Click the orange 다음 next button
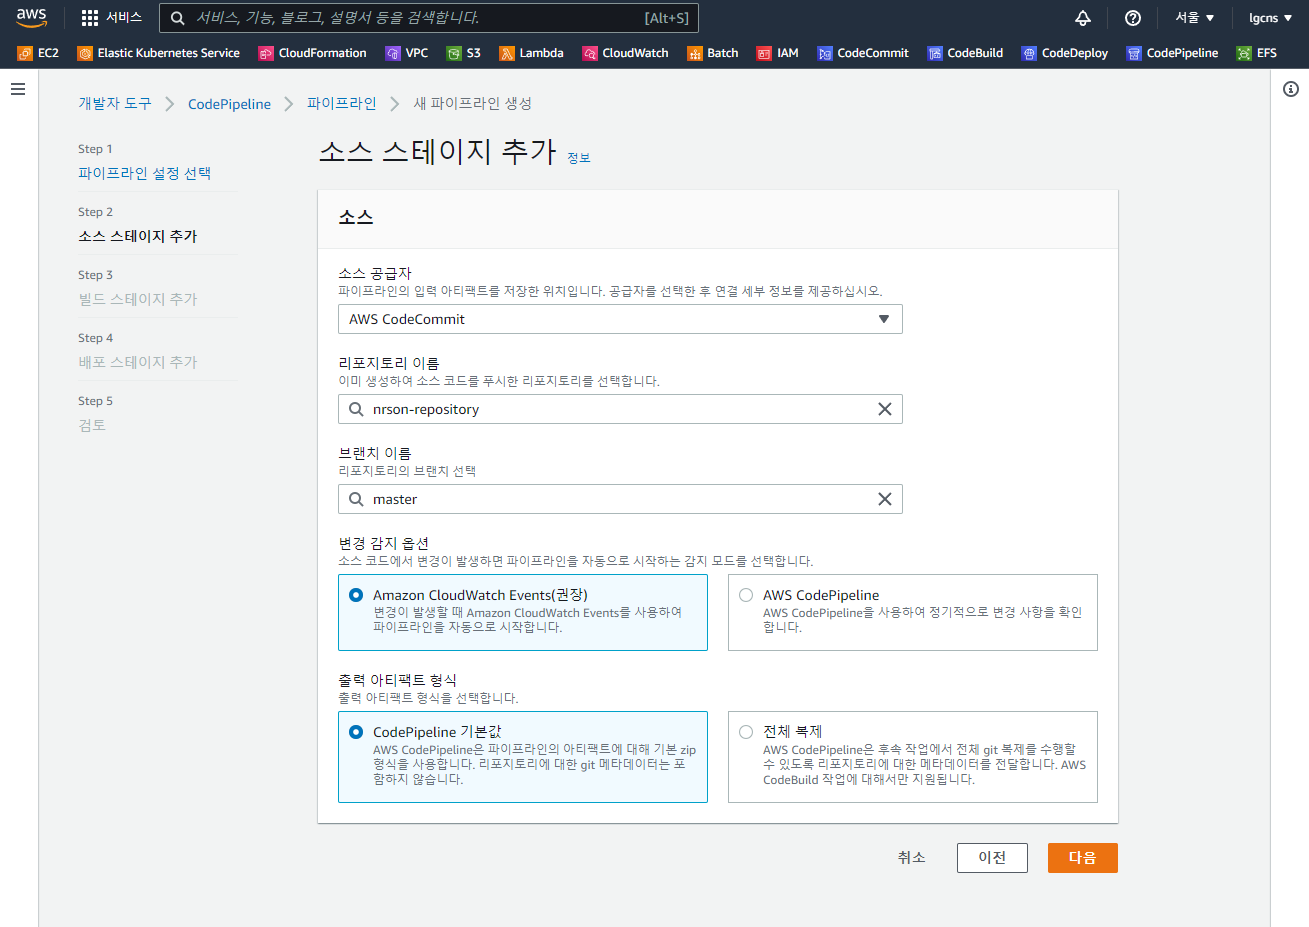This screenshot has height=927, width=1309. tap(1083, 858)
